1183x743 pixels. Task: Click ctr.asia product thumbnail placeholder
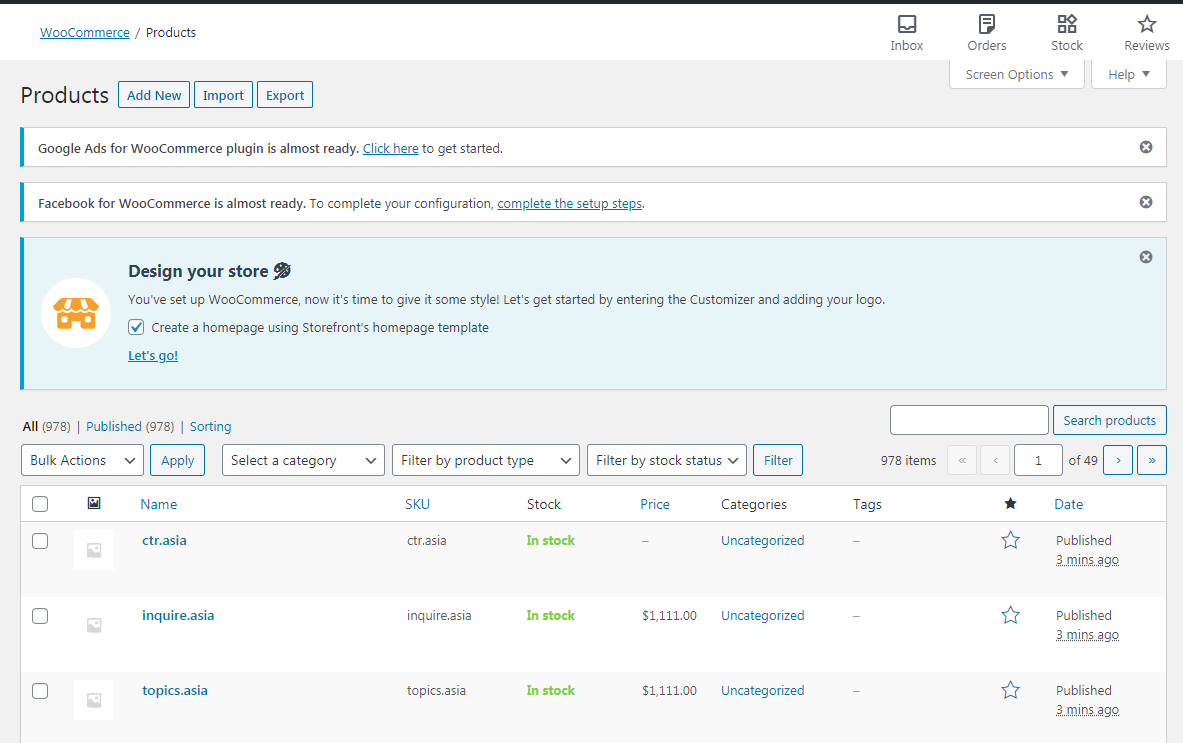point(94,550)
